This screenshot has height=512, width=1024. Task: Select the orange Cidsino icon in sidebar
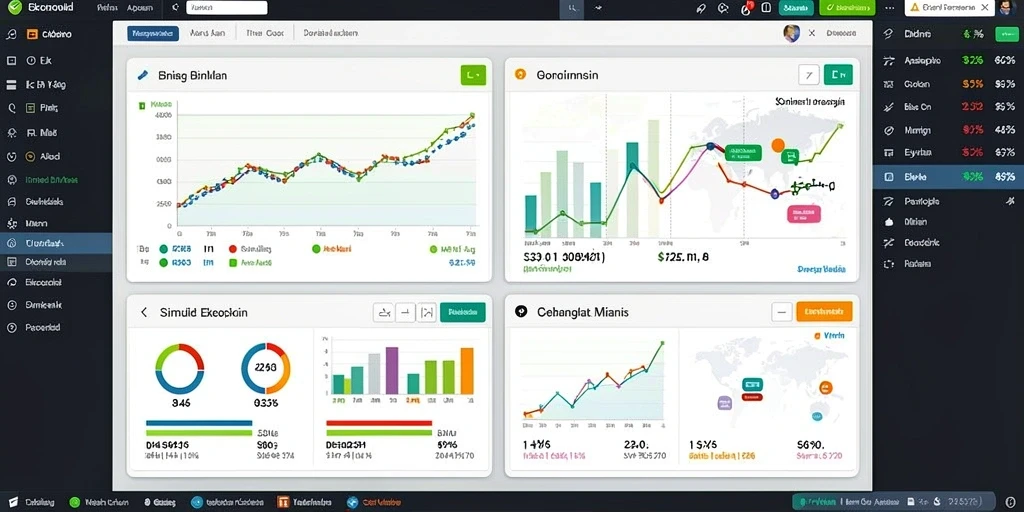31,34
